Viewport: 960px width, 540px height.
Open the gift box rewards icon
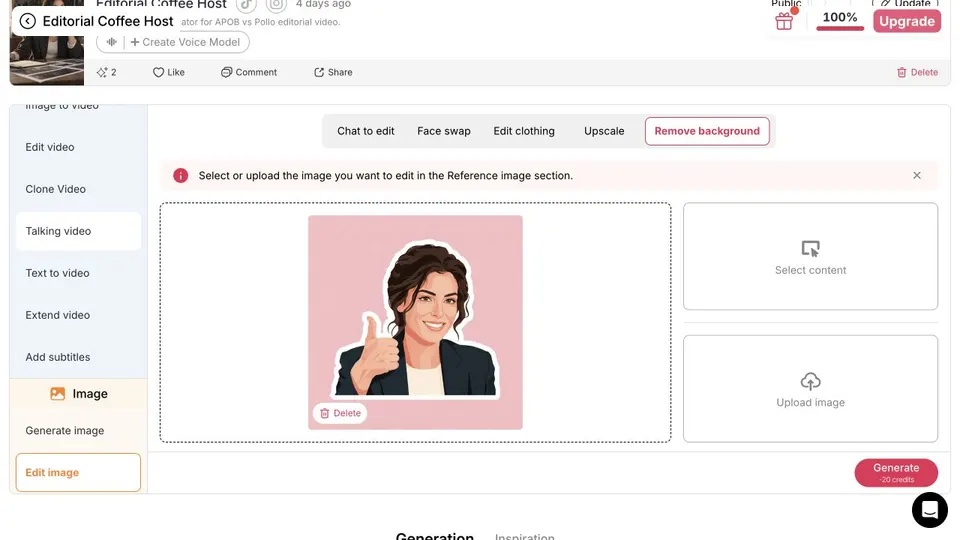784,21
